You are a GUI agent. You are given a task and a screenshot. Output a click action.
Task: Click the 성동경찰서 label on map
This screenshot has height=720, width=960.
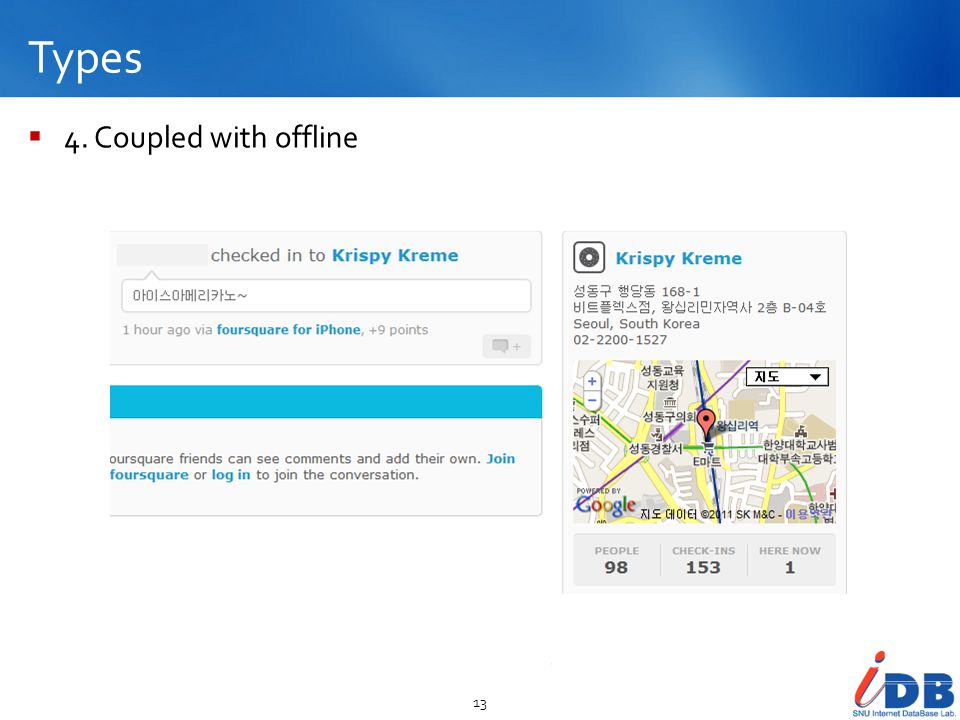point(656,449)
